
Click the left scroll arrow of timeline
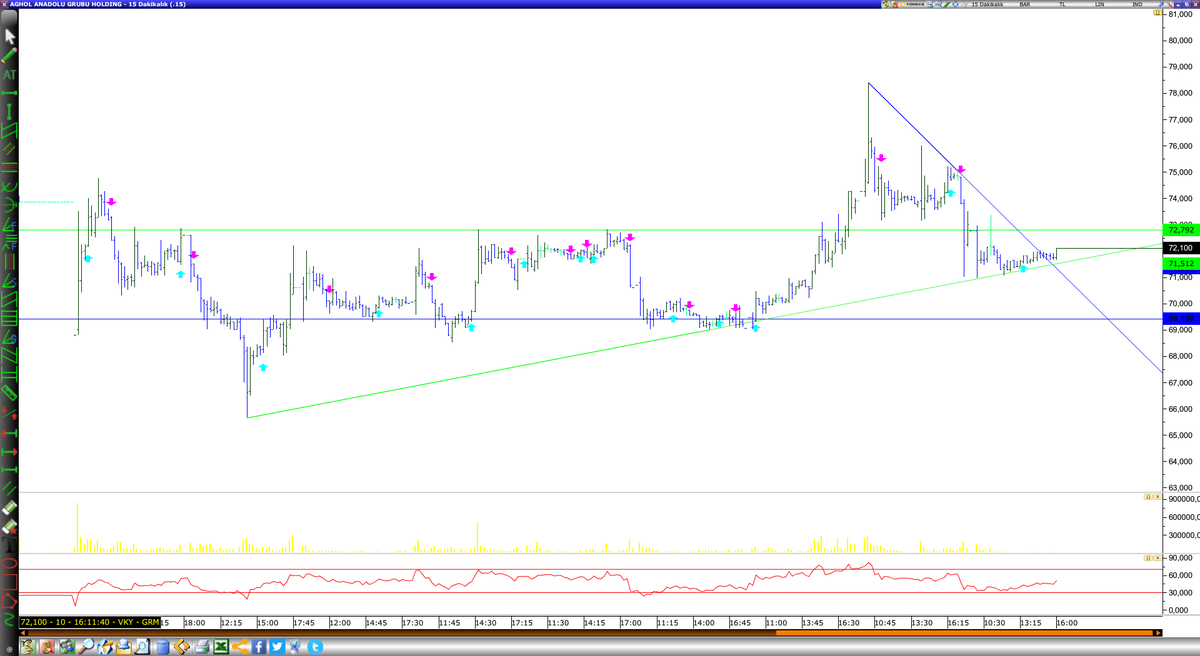[x=23, y=633]
